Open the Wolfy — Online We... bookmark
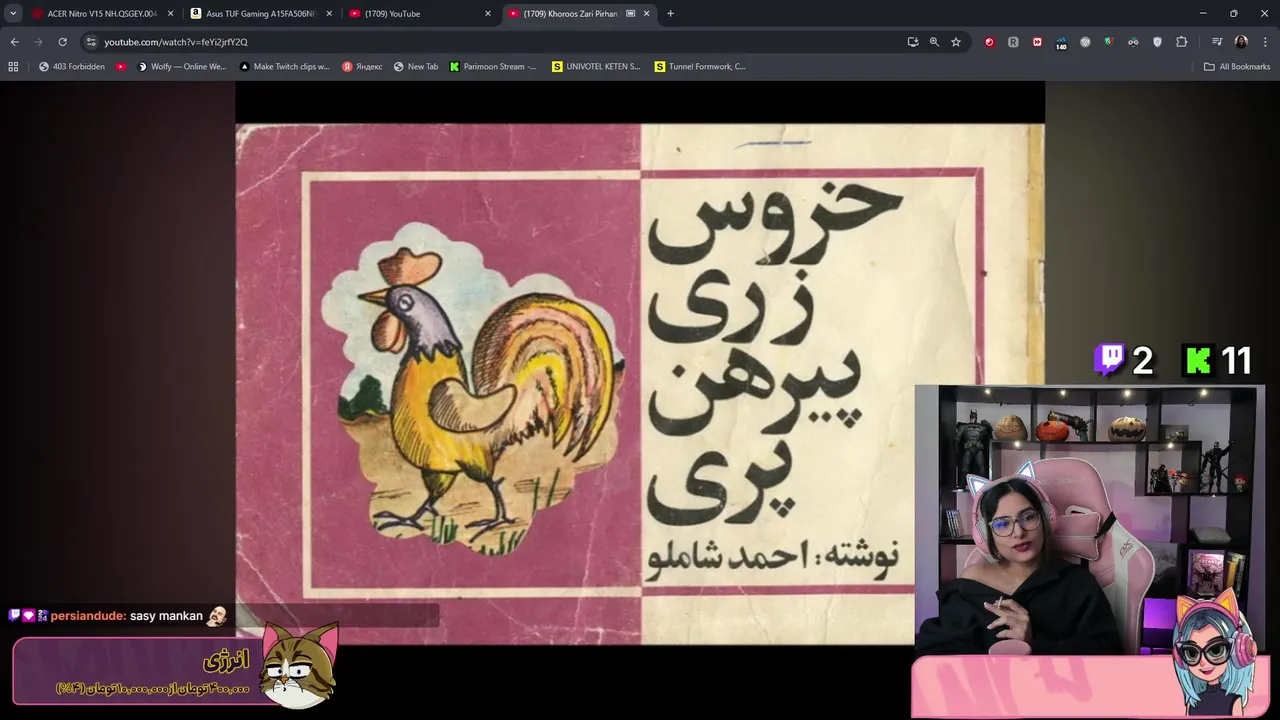The width and height of the screenshot is (1280, 720). tap(181, 67)
